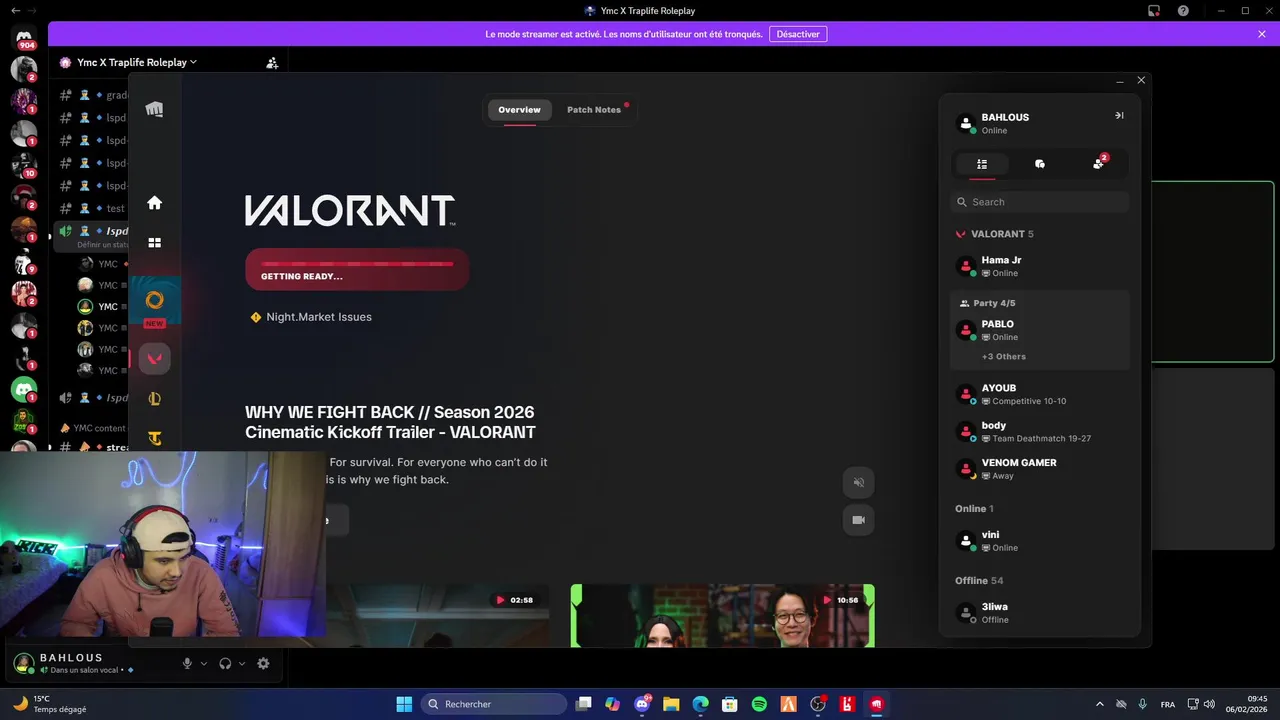Unmute the trailer background video sound
This screenshot has height=720, width=1280.
point(858,482)
